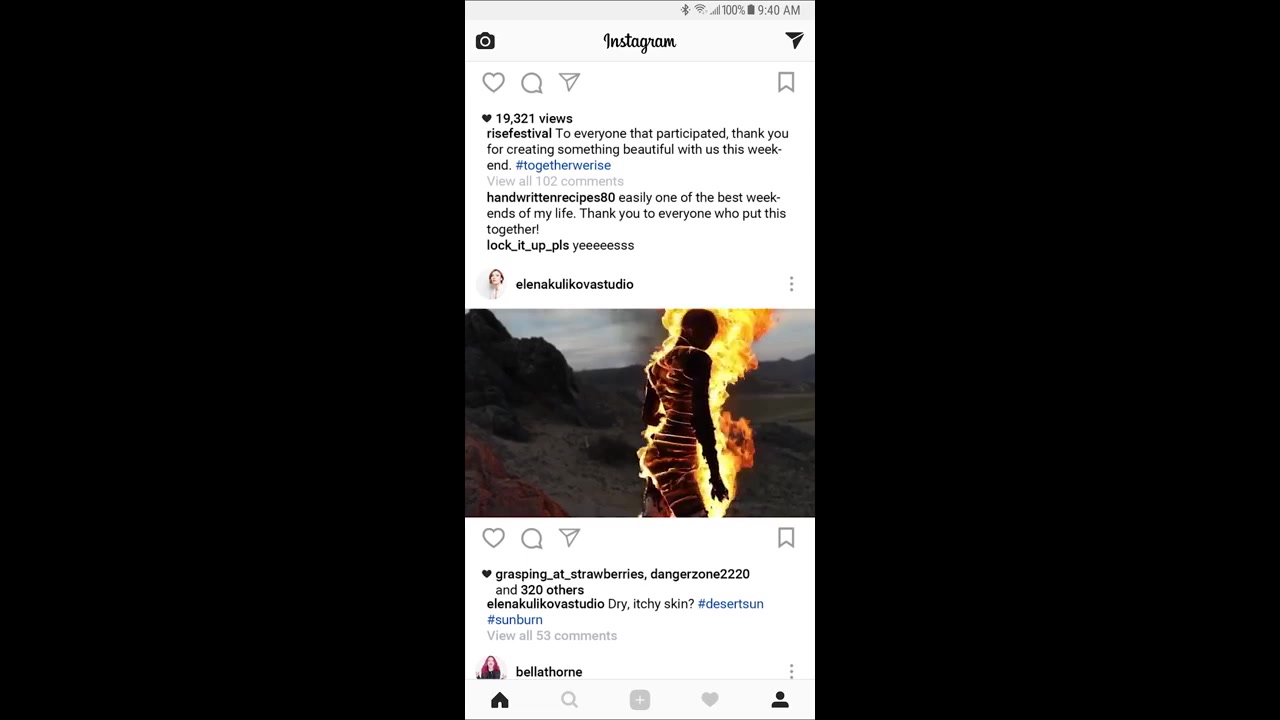Screen dimensions: 1280x720
Task: Comment on the risefestival post
Action: [x=532, y=83]
